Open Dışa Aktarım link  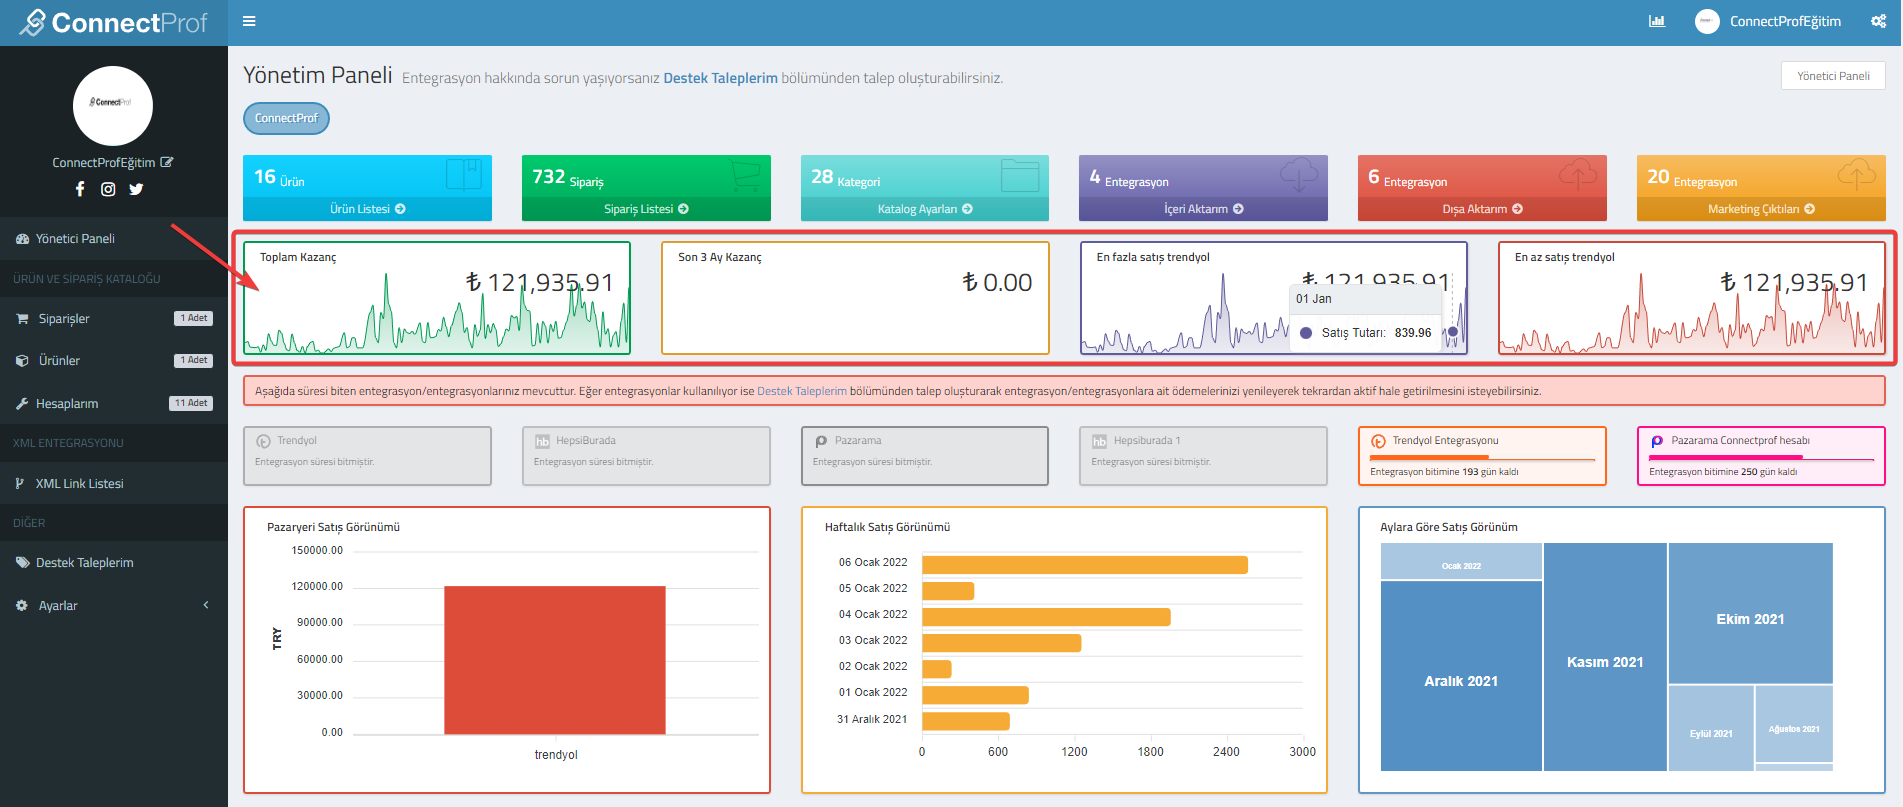pos(1482,209)
